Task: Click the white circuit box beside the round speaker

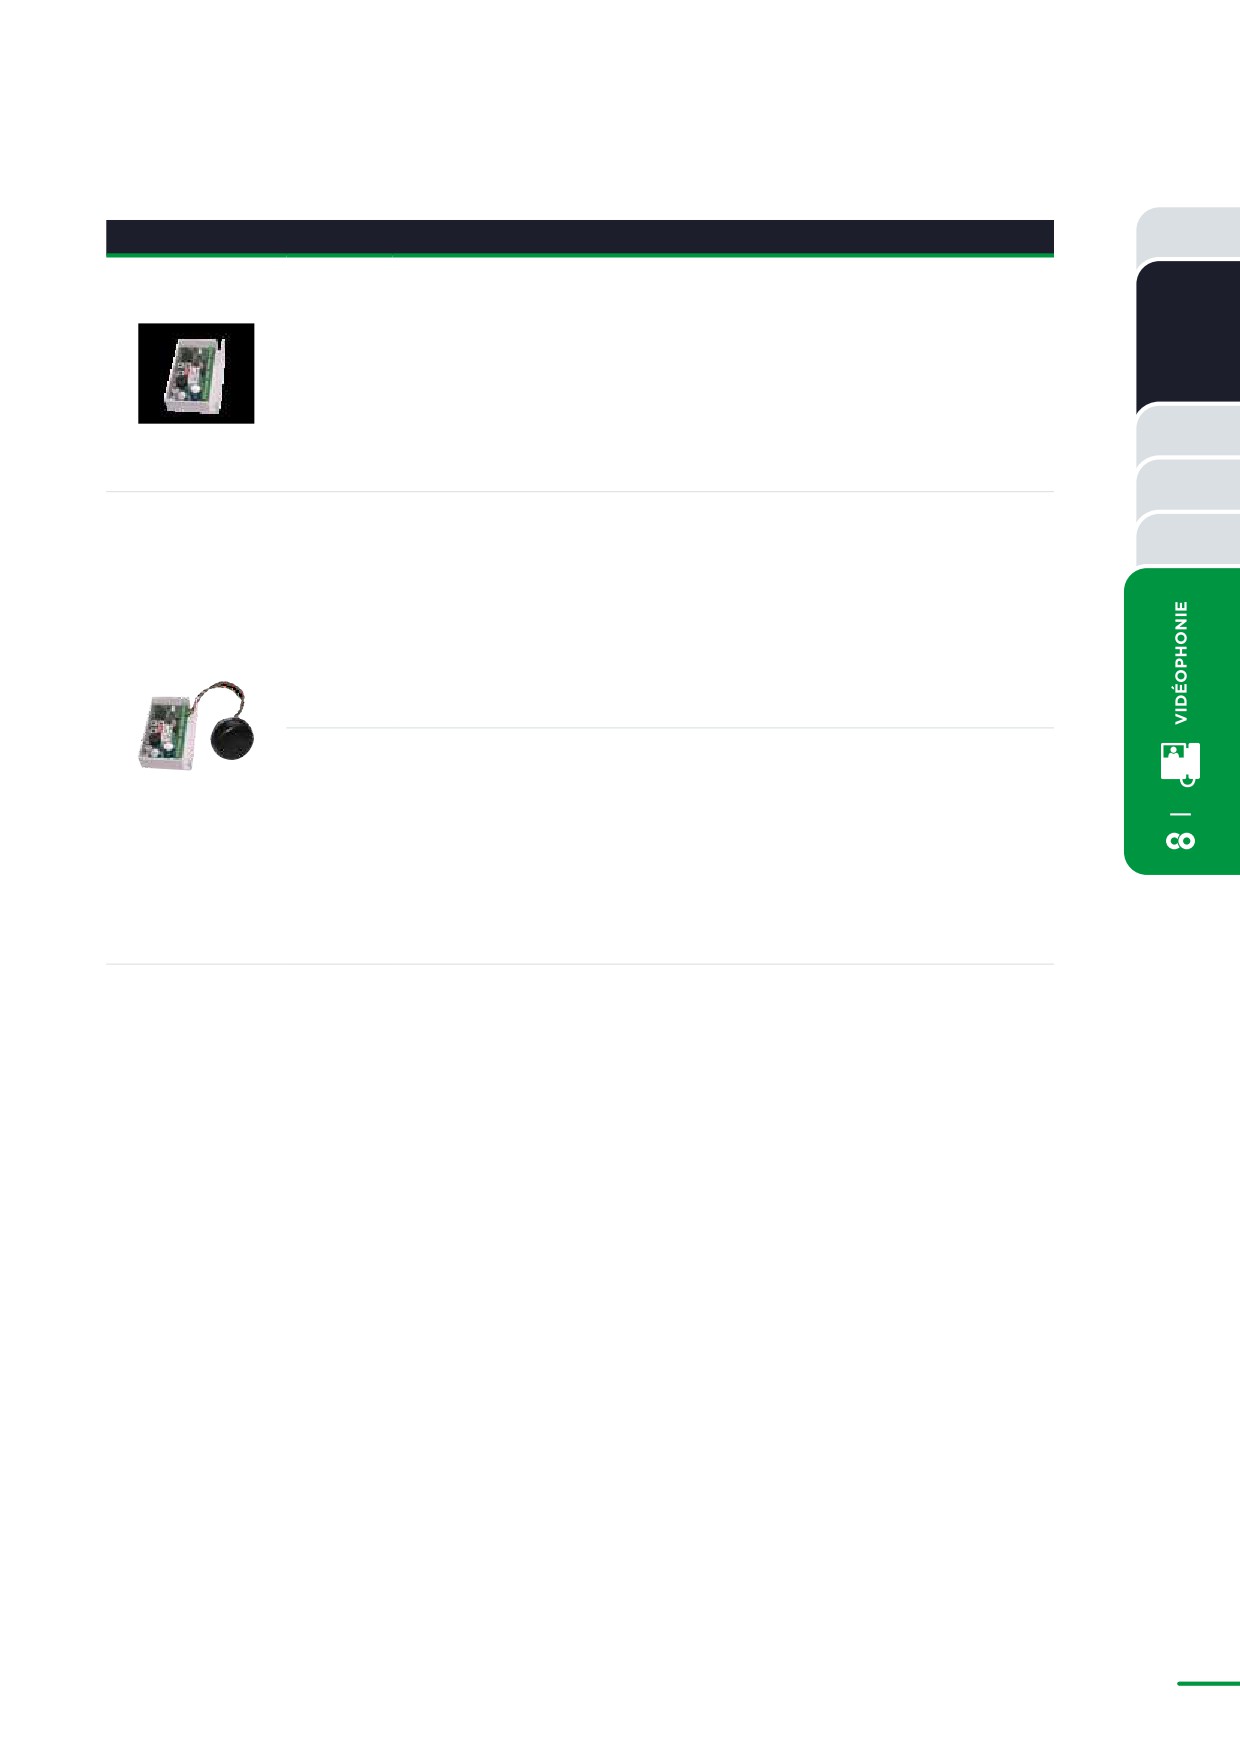Action: click(165, 732)
